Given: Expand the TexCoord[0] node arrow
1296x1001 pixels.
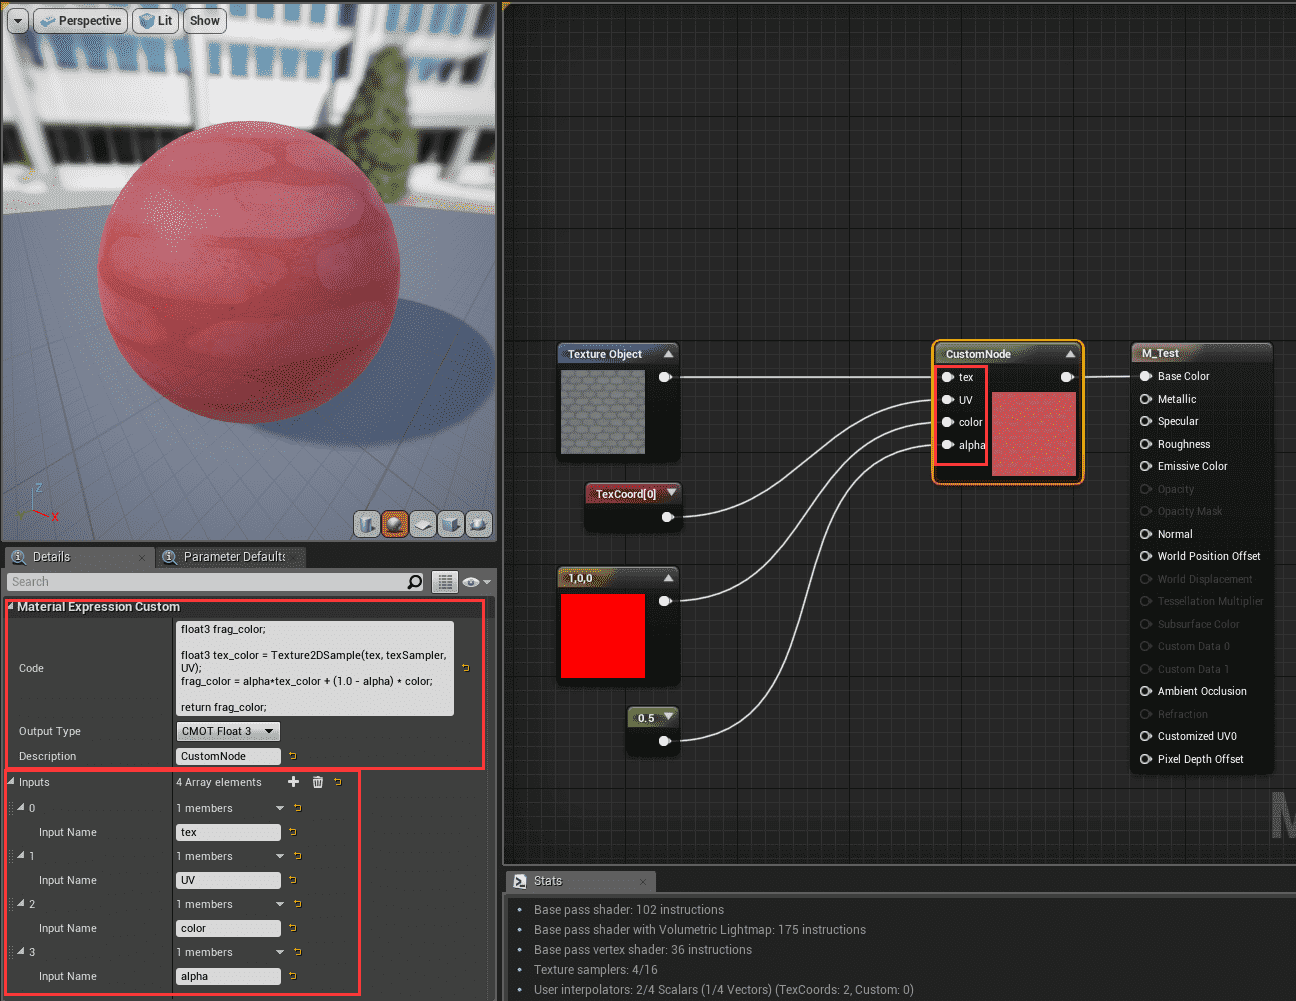Looking at the screenshot, I should click(671, 493).
